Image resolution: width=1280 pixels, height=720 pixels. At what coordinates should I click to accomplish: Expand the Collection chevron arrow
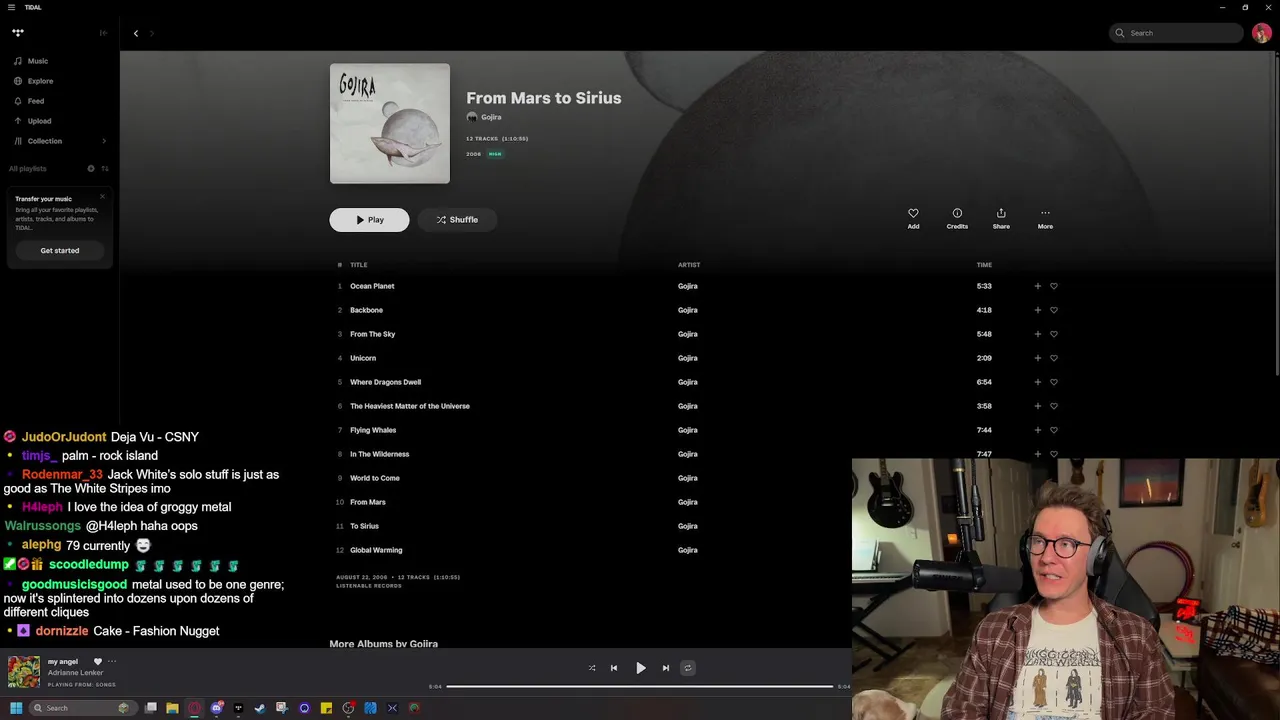pos(104,141)
